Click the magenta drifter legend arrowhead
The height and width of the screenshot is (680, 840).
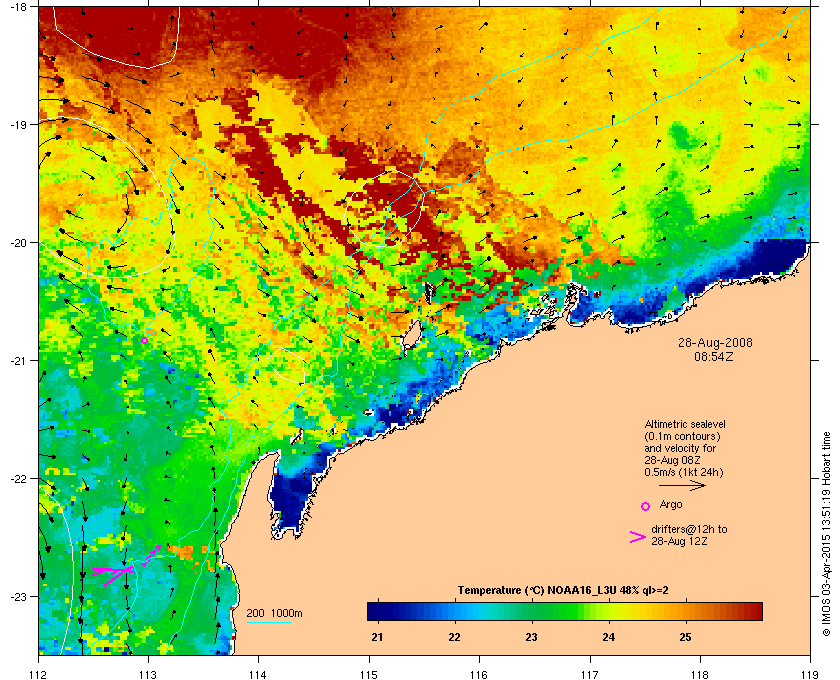(638, 537)
